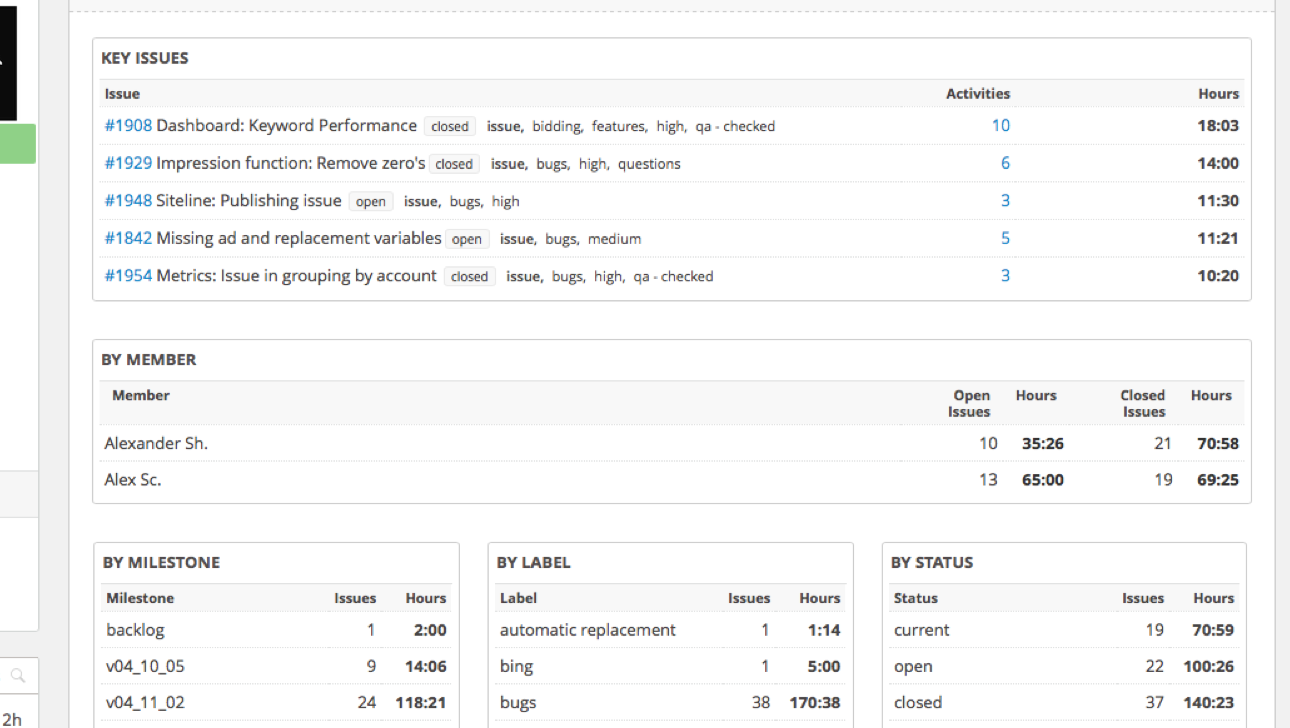This screenshot has height=728, width=1290.
Task: Click the current status row
Action: pyautogui.click(x=1064, y=630)
